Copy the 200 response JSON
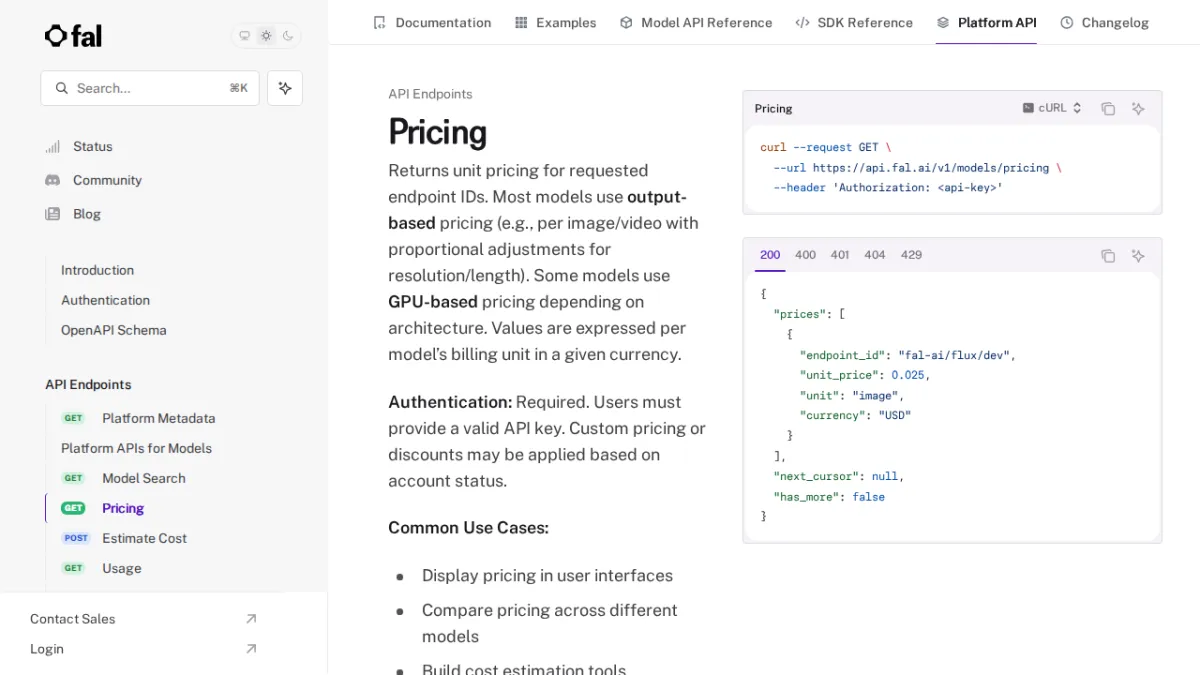Image resolution: width=1200 pixels, height=675 pixels. click(1108, 255)
